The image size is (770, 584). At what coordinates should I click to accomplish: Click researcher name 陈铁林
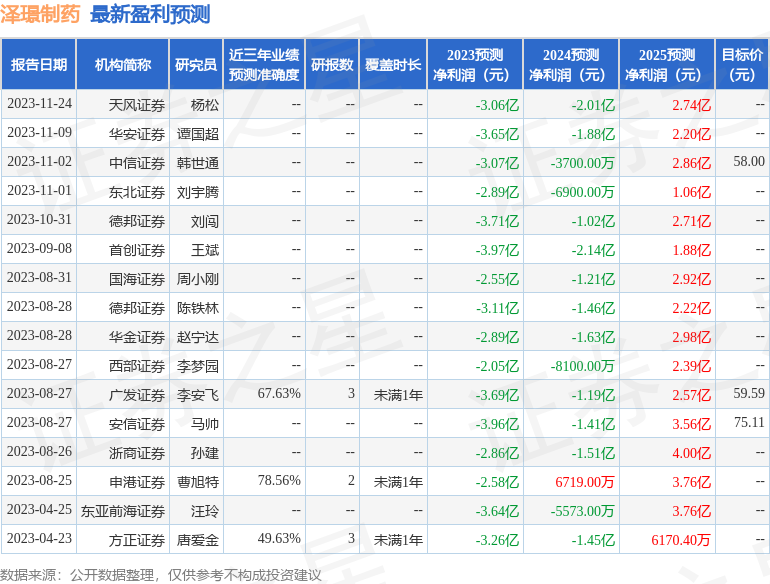tap(198, 308)
